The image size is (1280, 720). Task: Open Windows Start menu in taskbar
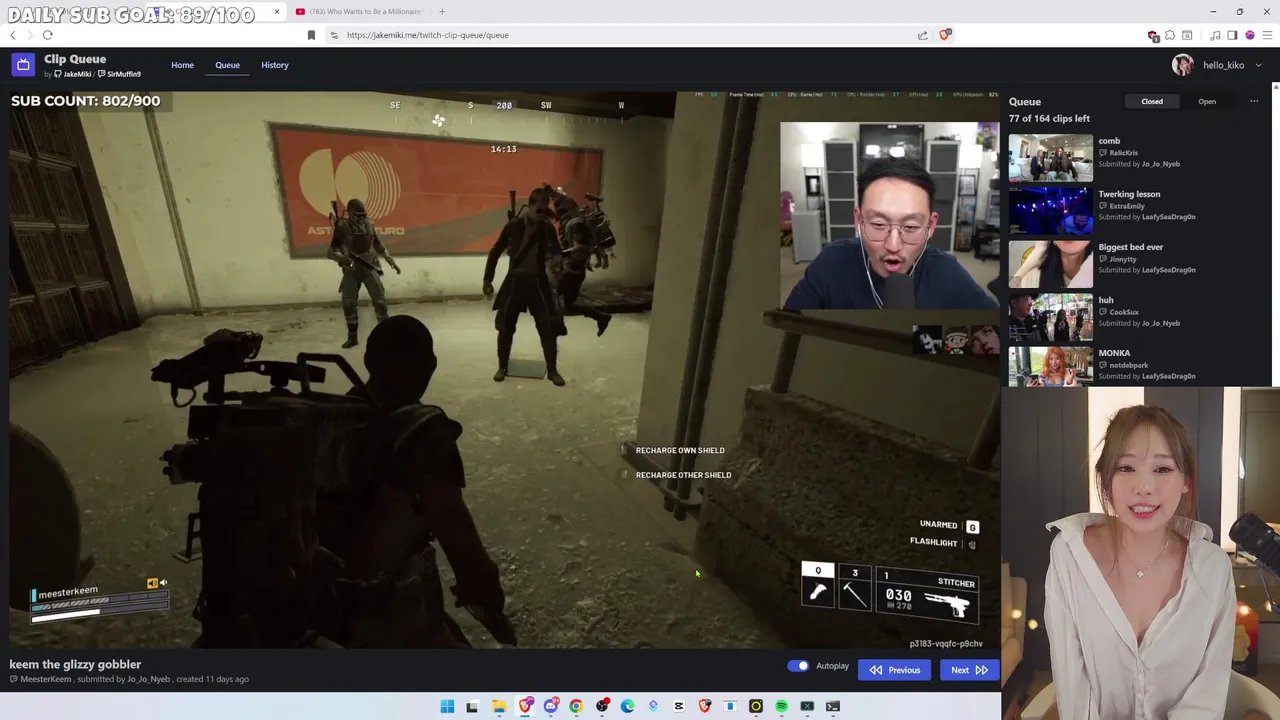447,706
